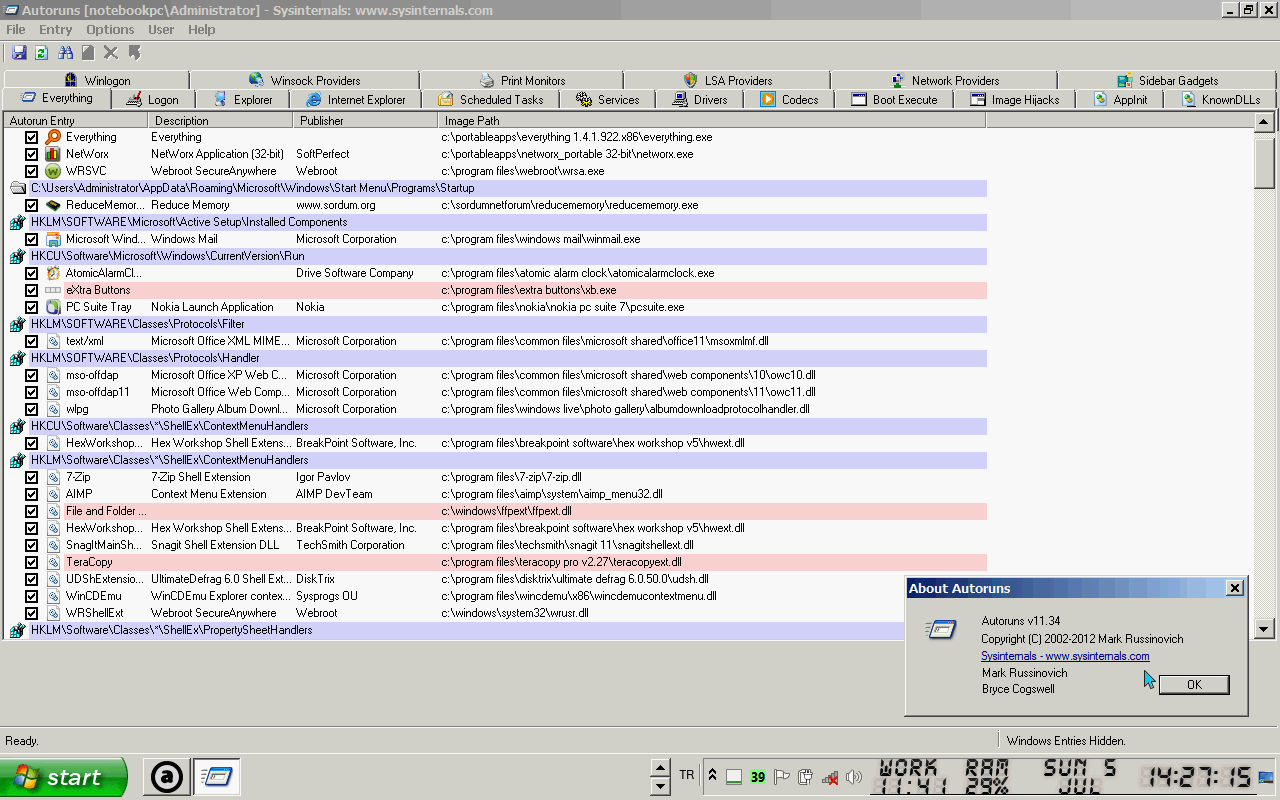
Task: Click the Autoruns taskbar button
Action: pos(218,777)
